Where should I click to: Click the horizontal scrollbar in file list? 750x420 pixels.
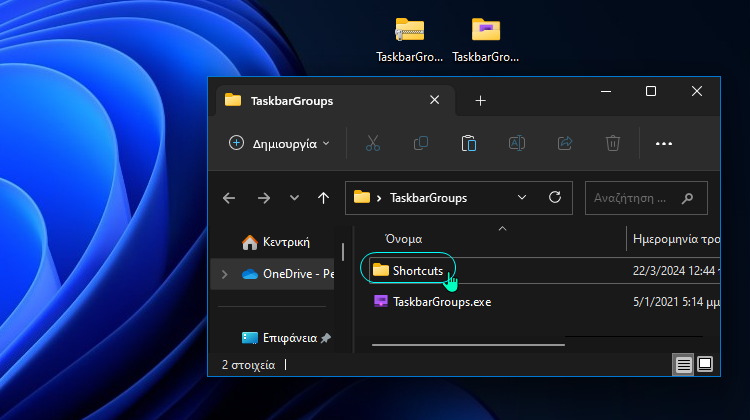tap(468, 344)
